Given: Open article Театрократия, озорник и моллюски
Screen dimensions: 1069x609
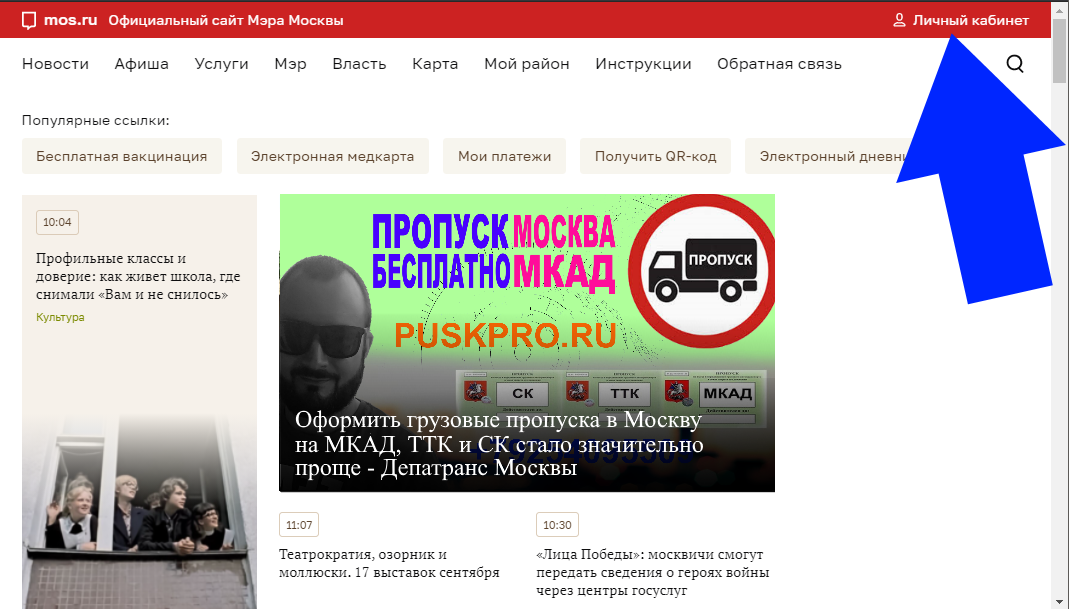Looking at the screenshot, I should [x=389, y=563].
